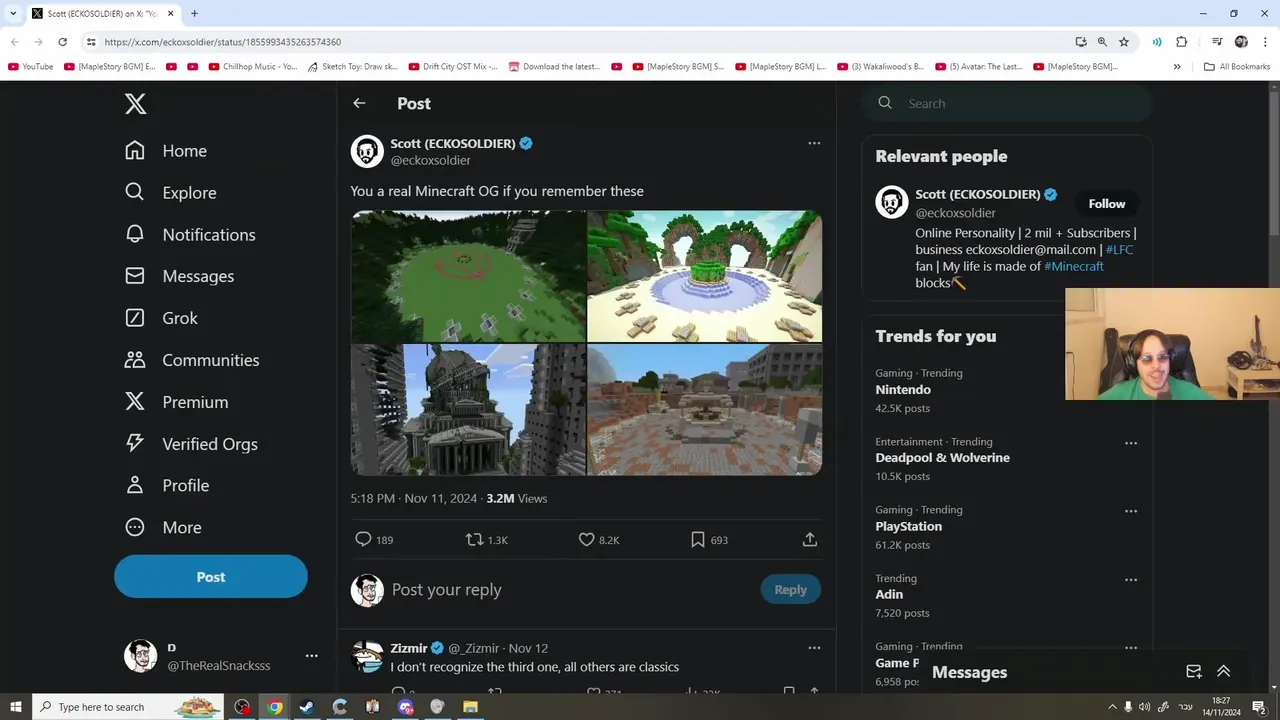View the bottom-right brick plaza image

[705, 410]
